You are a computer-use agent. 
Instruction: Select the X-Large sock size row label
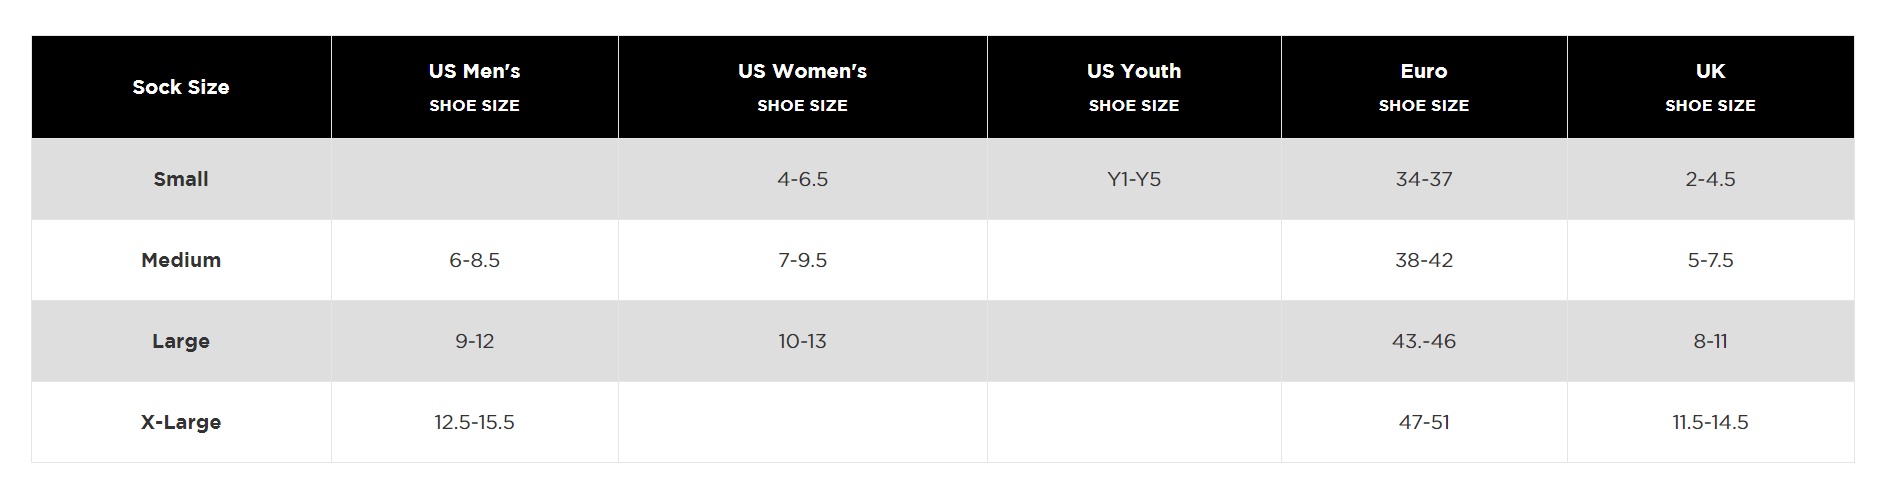click(x=181, y=422)
